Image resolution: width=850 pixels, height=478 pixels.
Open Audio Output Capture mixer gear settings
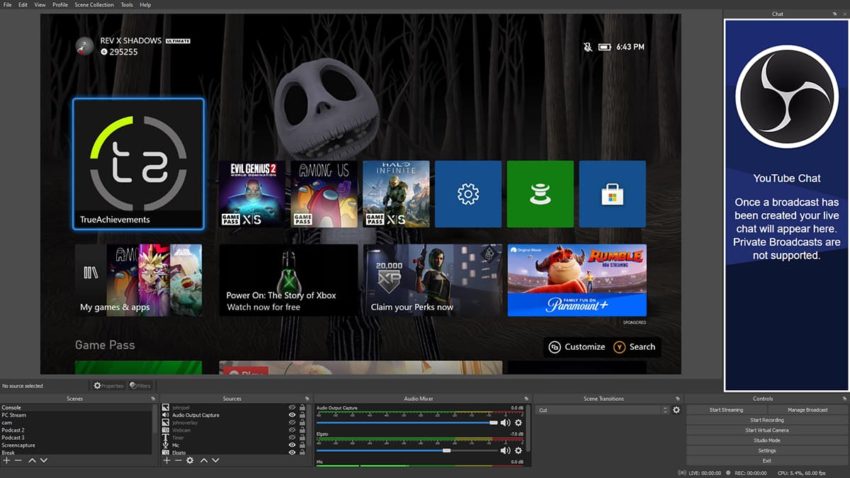click(x=518, y=423)
